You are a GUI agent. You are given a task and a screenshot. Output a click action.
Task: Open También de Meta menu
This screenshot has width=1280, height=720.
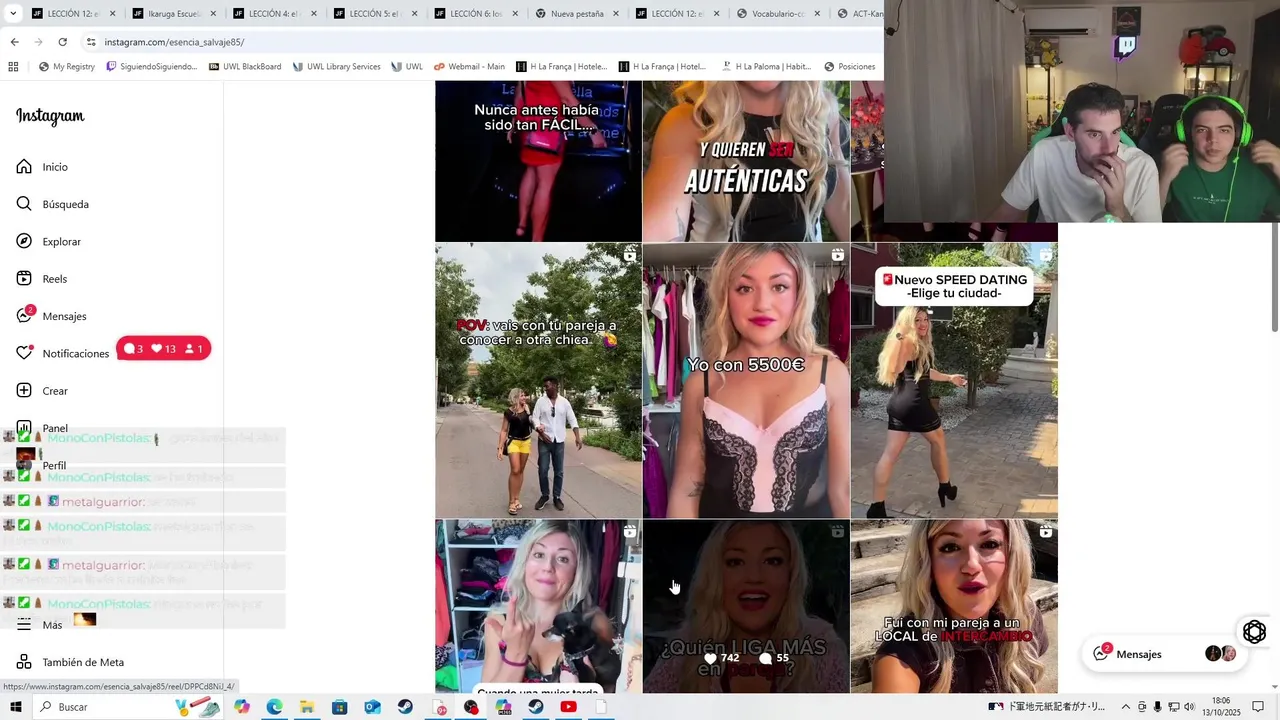(x=70, y=662)
